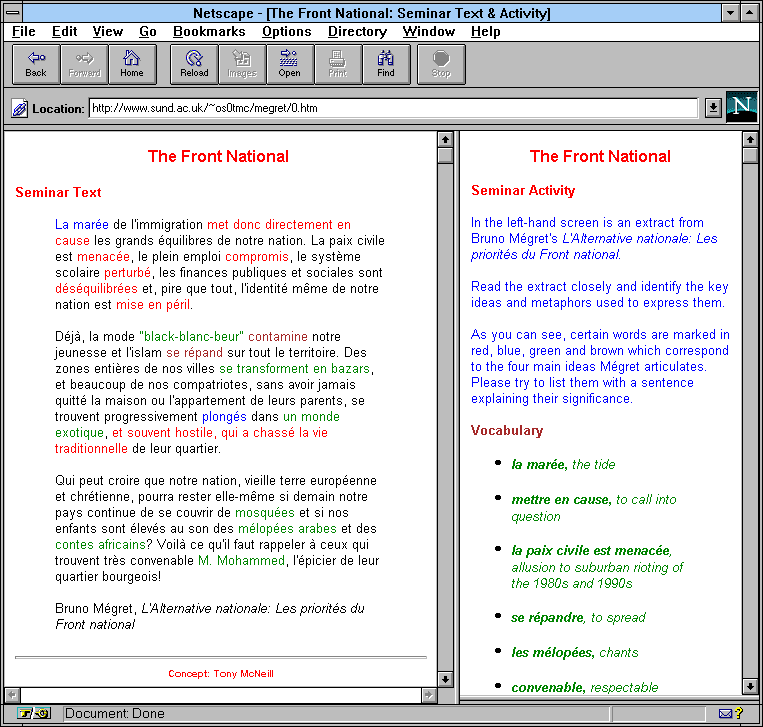Click the location page proxy icon
Image resolution: width=763 pixels, height=727 pixels.
tap(19, 108)
